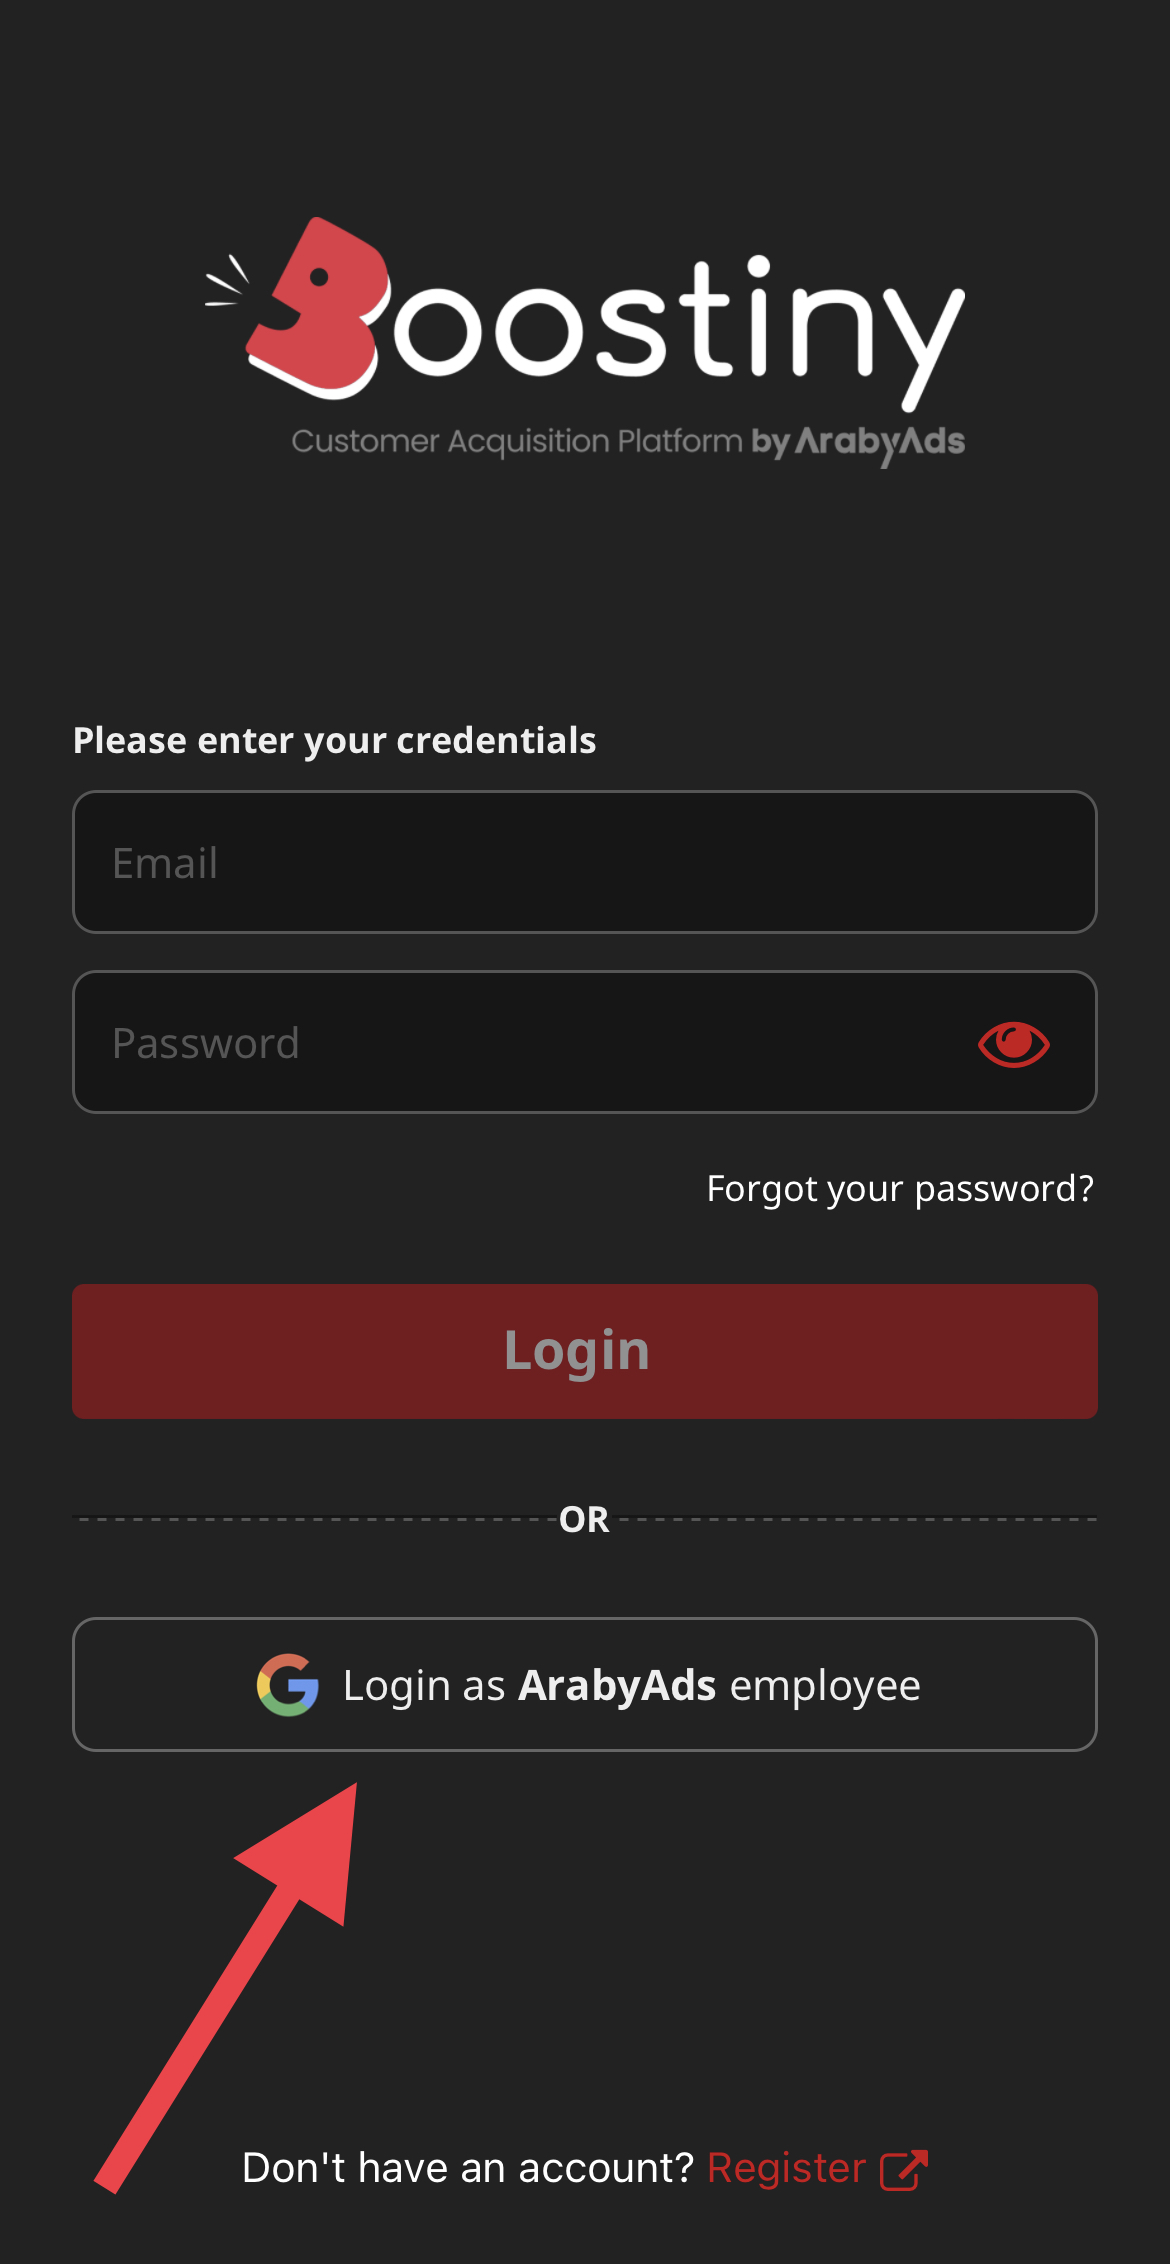Click the white Boostiny wordmark

pyautogui.click(x=670, y=325)
